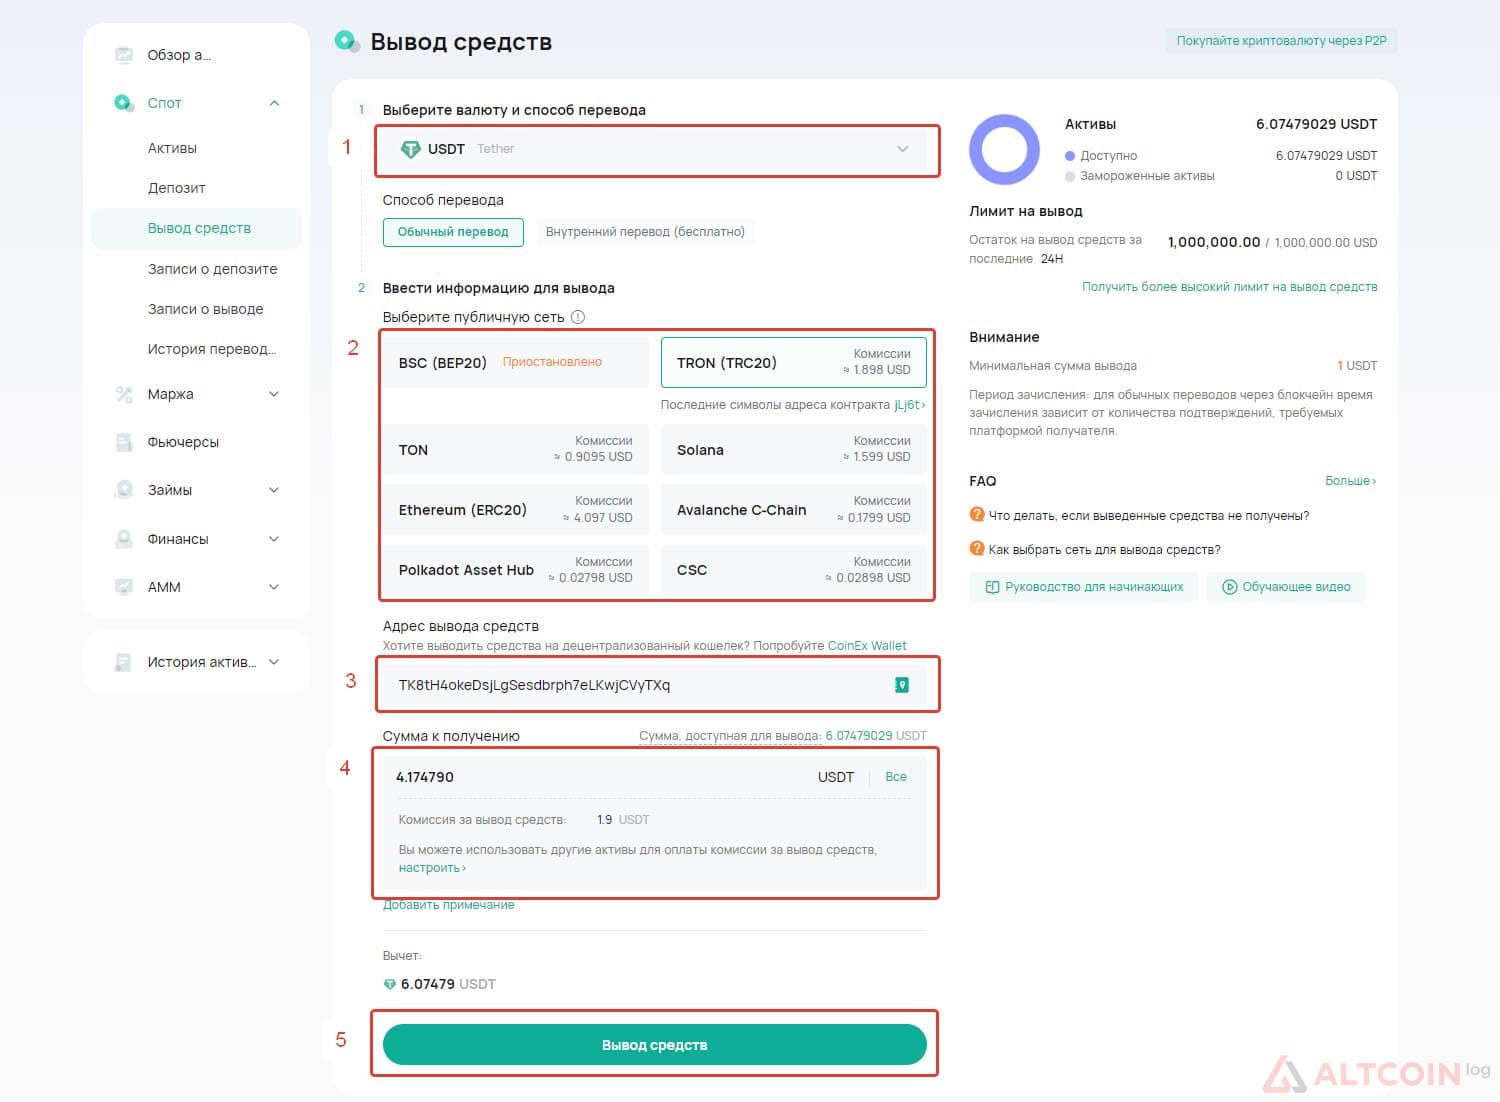Open Deposit page in sidebar
Screen dimensions: 1500x1102
coord(176,188)
